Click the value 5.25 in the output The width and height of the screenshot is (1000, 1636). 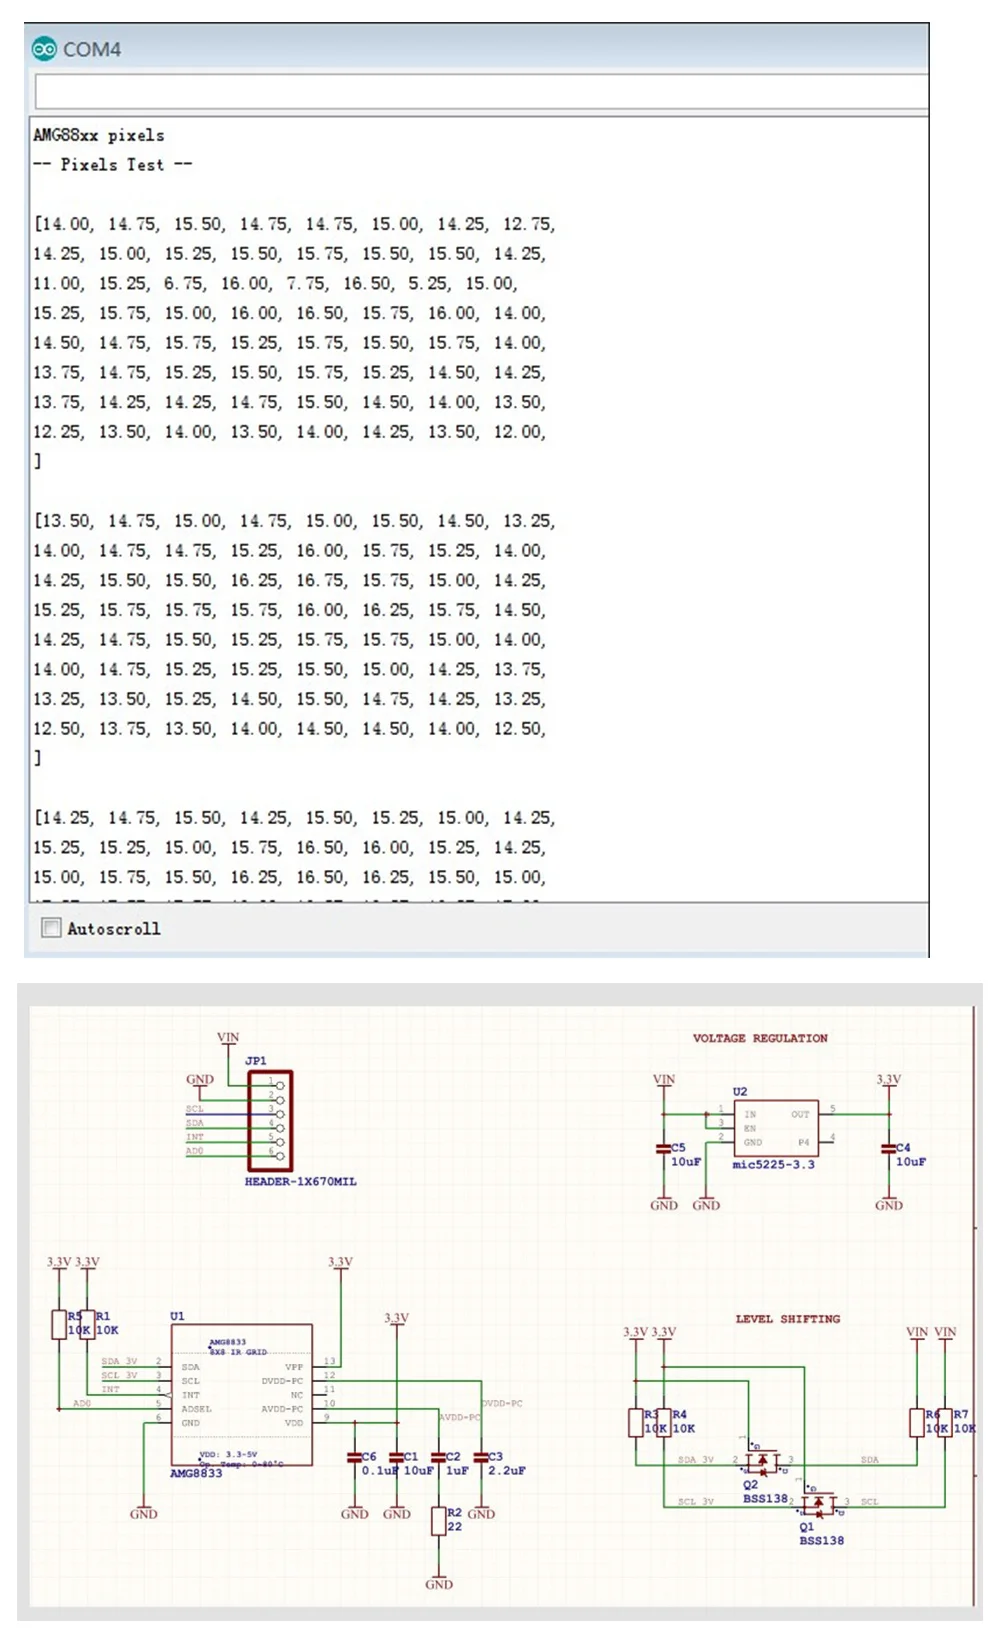[428, 284]
